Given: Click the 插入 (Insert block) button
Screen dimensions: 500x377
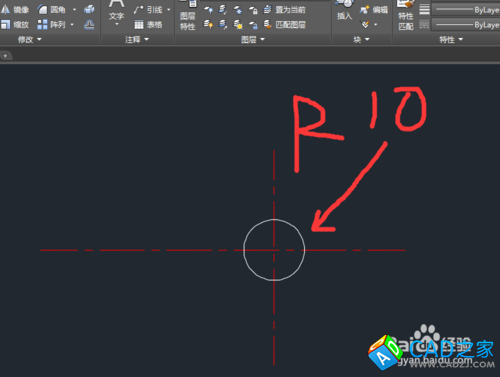Looking at the screenshot, I should pyautogui.click(x=344, y=10).
